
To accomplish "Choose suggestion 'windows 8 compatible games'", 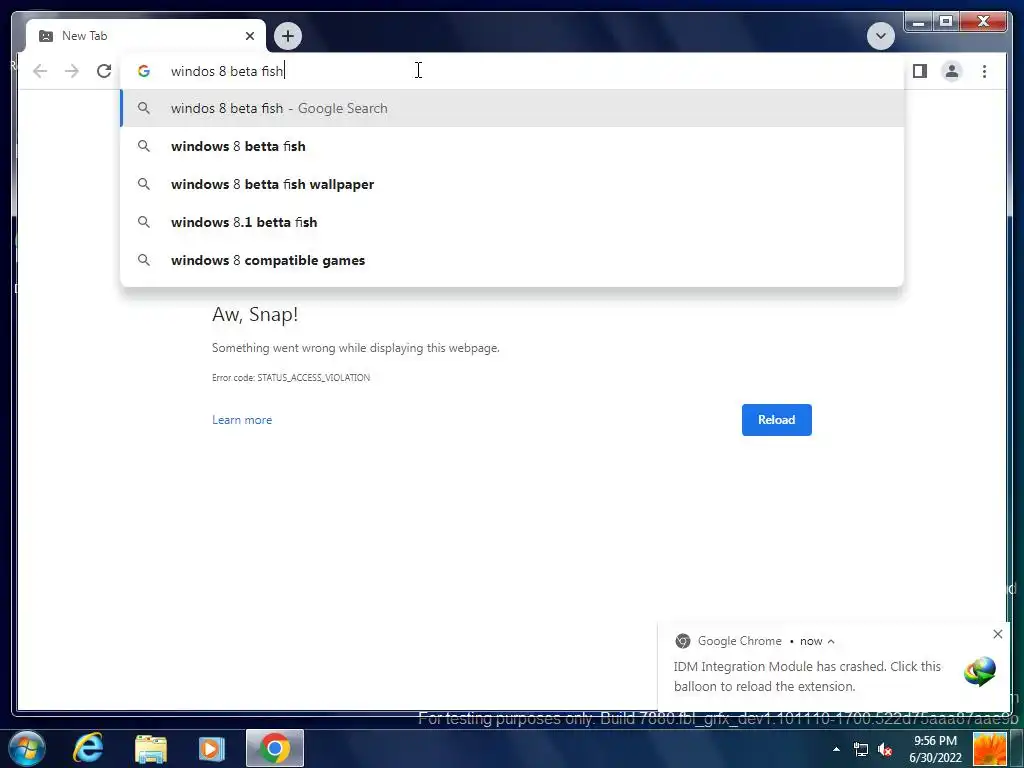I will [512, 260].
